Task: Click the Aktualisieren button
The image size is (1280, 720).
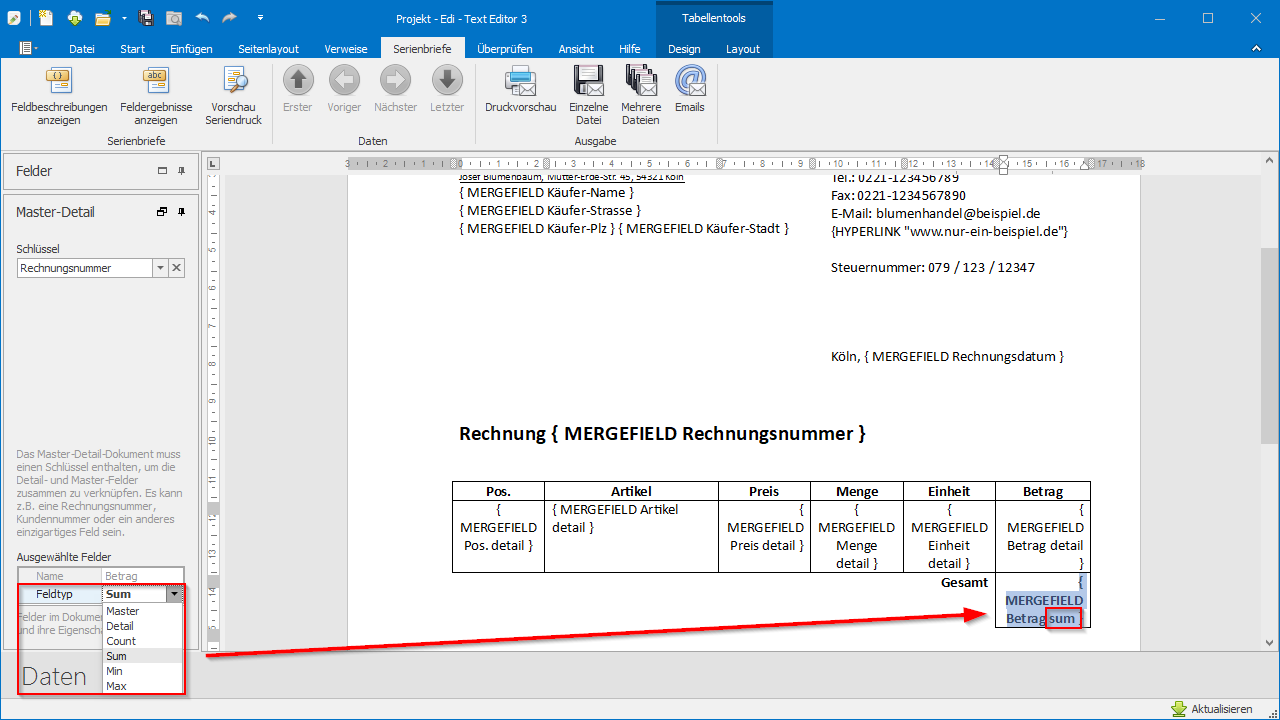Action: tap(1211, 709)
